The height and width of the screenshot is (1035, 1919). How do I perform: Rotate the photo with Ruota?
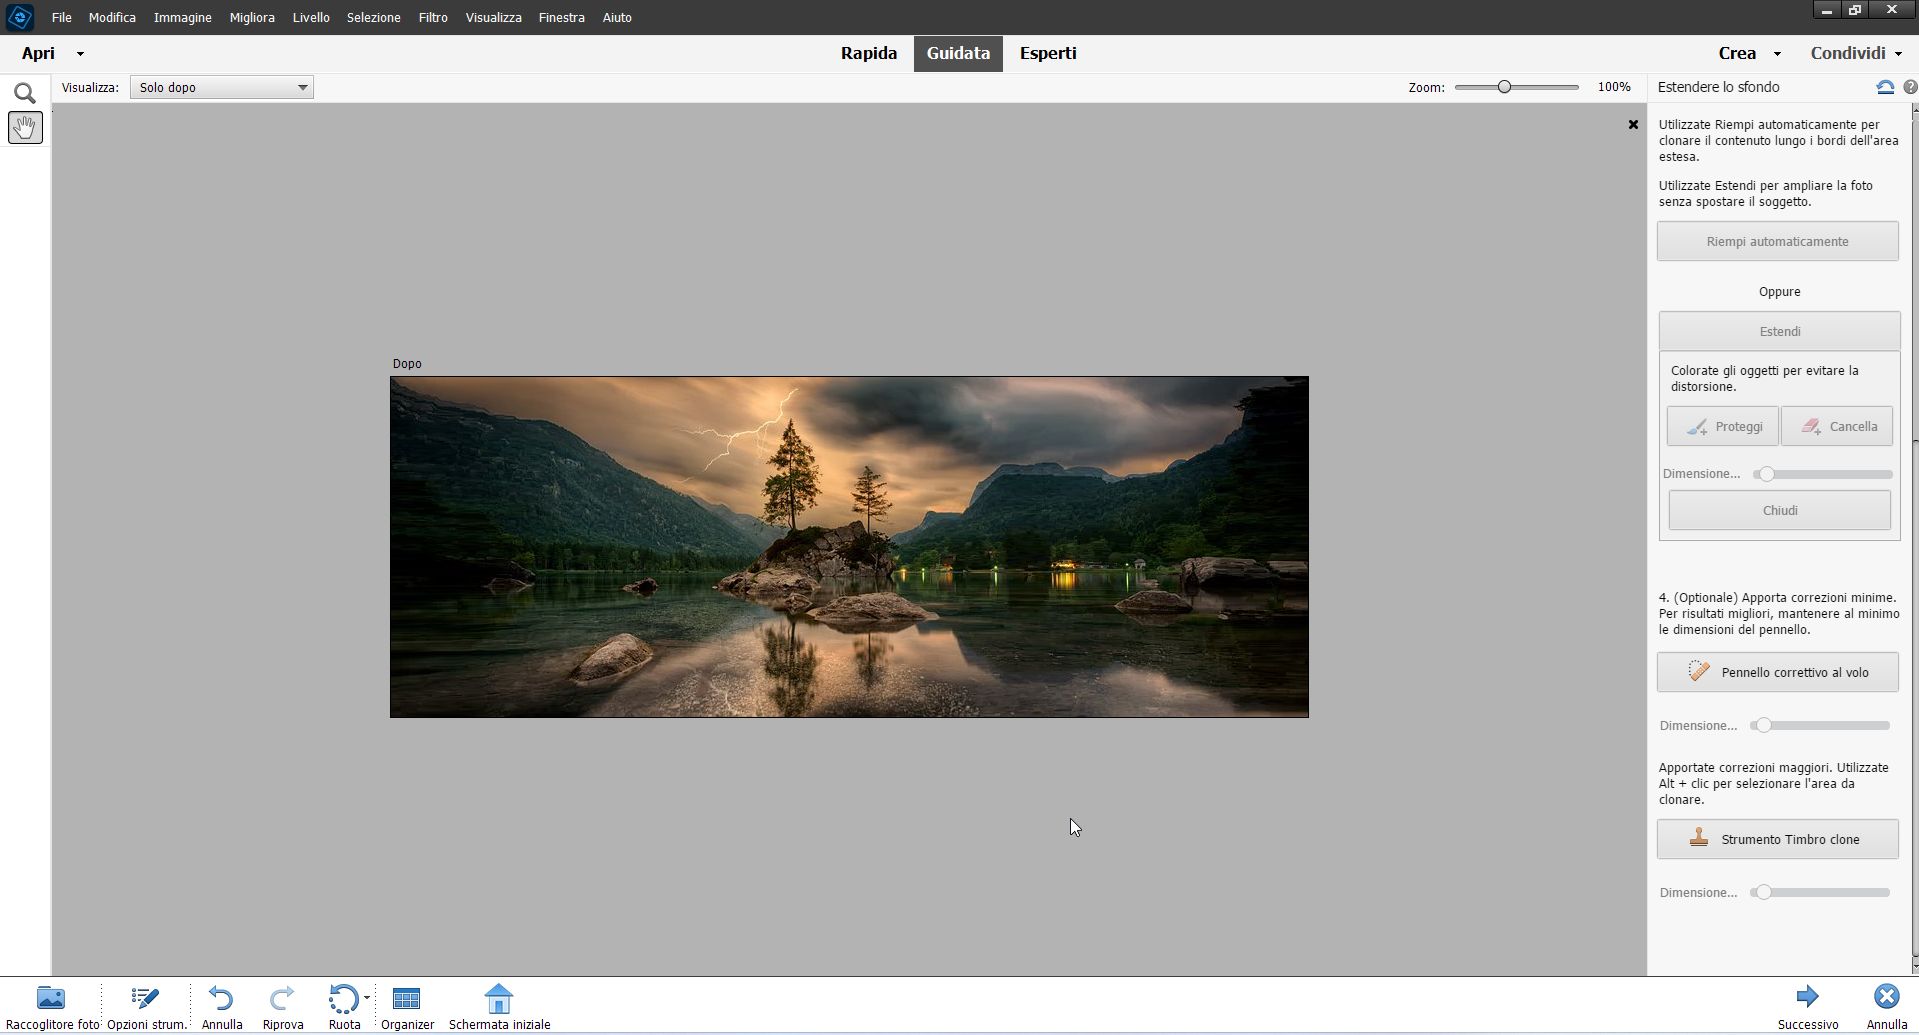[343, 1007]
